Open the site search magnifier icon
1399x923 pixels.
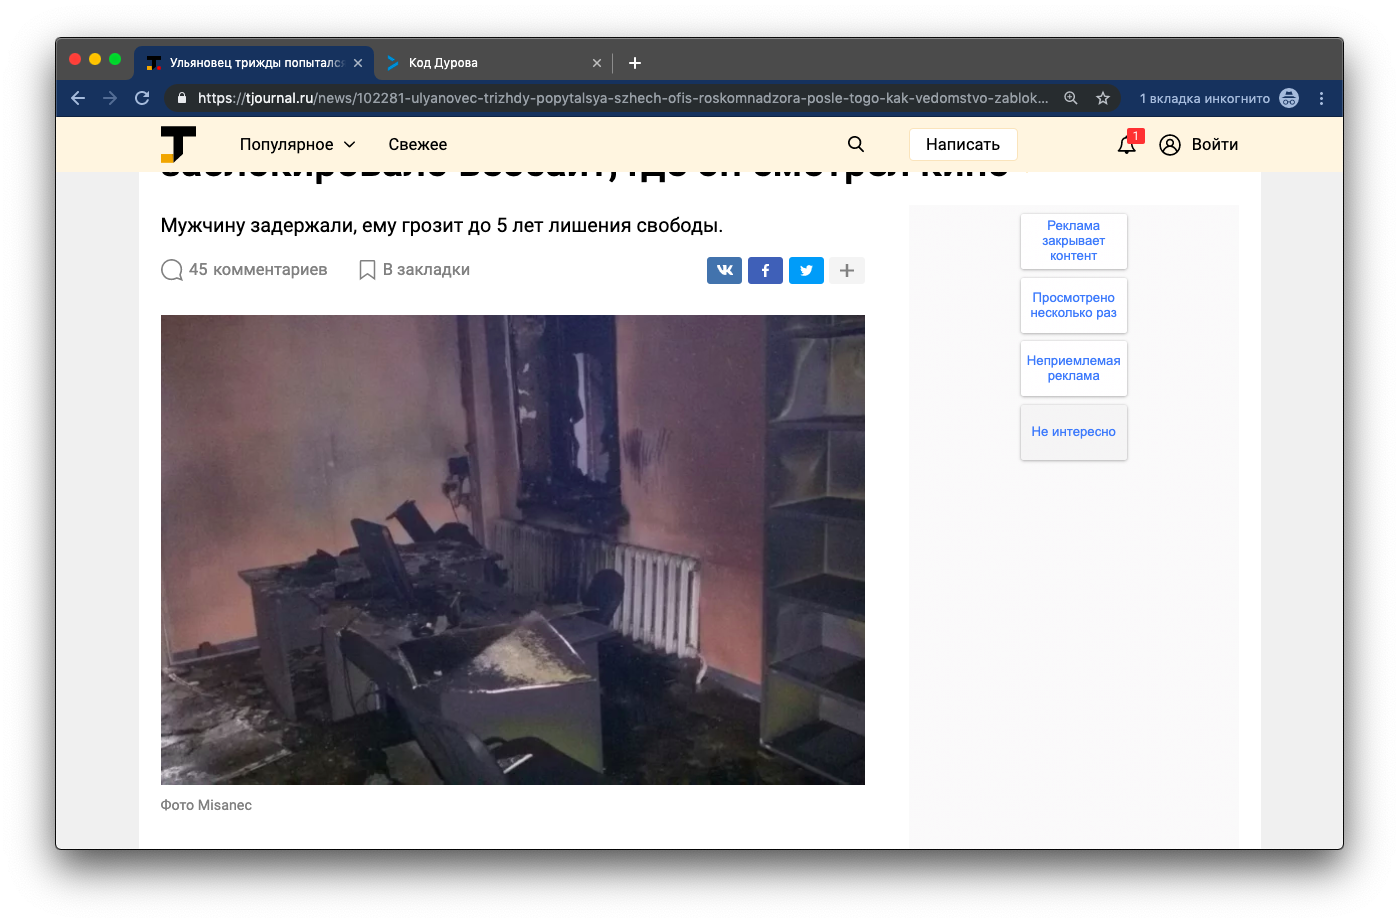coord(856,144)
